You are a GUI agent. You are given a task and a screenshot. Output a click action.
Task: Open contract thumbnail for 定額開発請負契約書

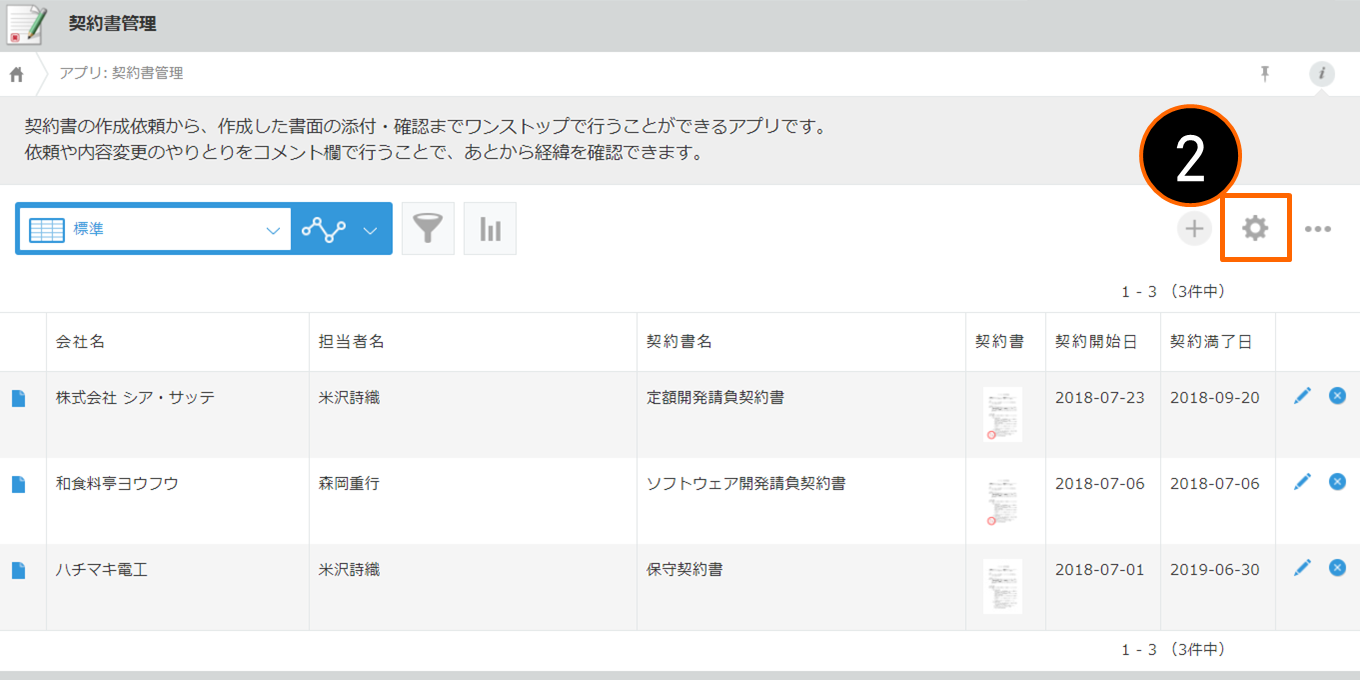point(1002,414)
